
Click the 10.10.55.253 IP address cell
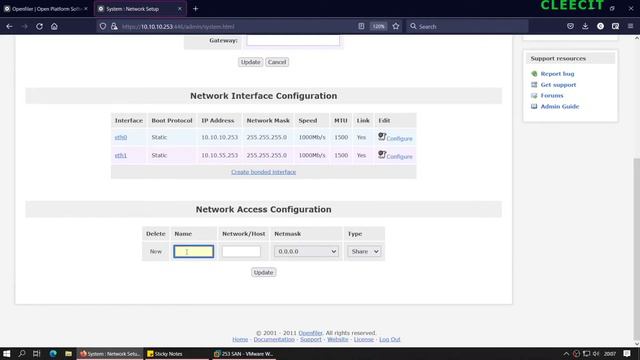pyautogui.click(x=219, y=155)
